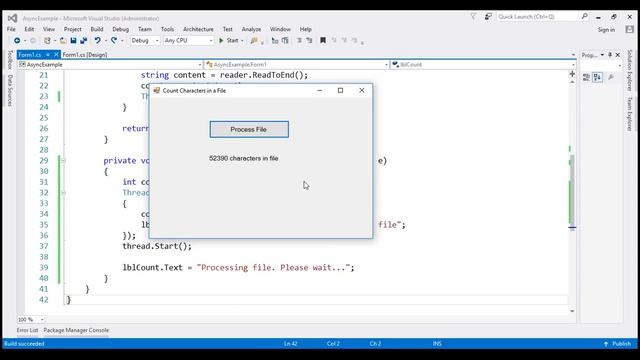Redo the last undone action
Viewport: 640px width, 360px height.
[114, 40]
